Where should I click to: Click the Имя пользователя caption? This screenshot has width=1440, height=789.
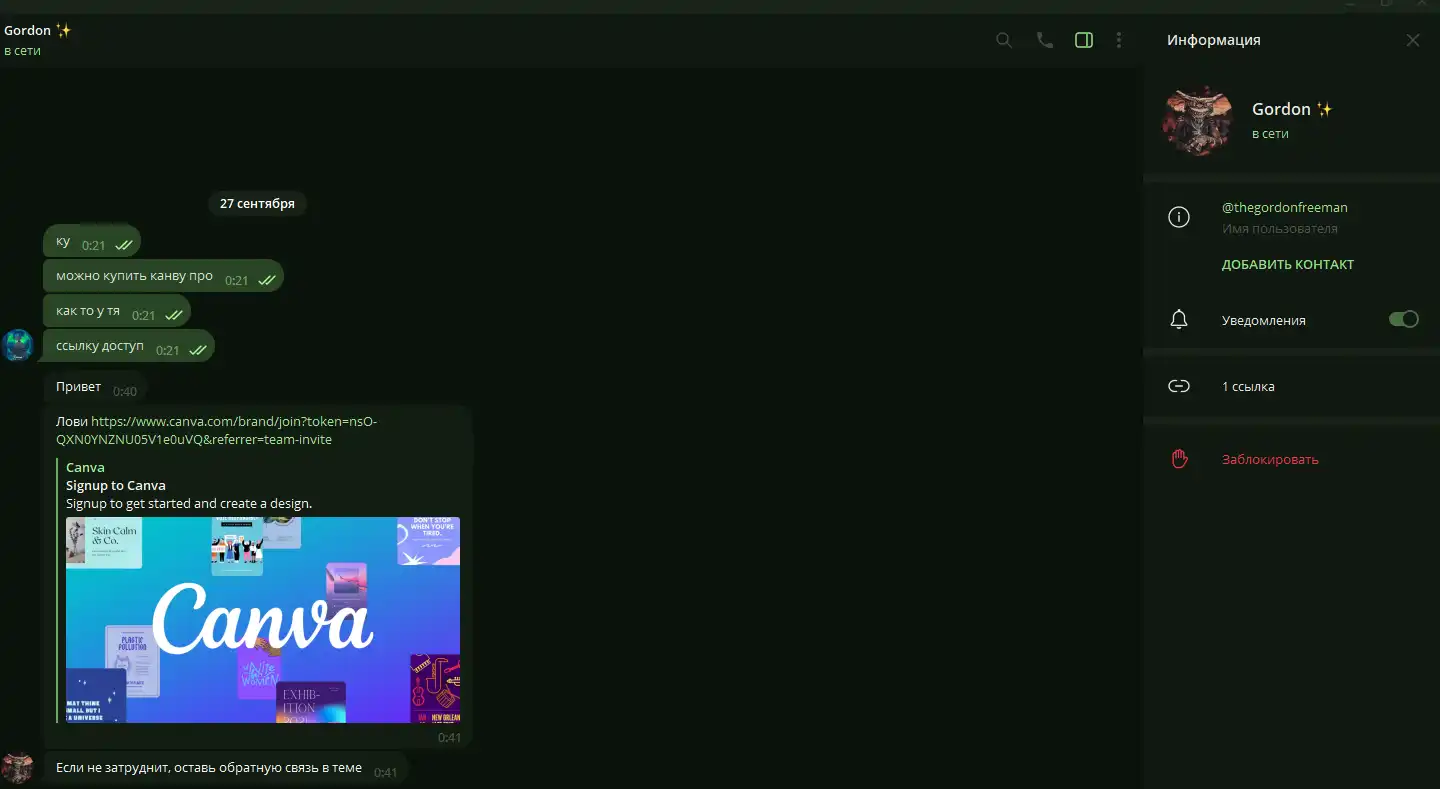coord(1280,229)
